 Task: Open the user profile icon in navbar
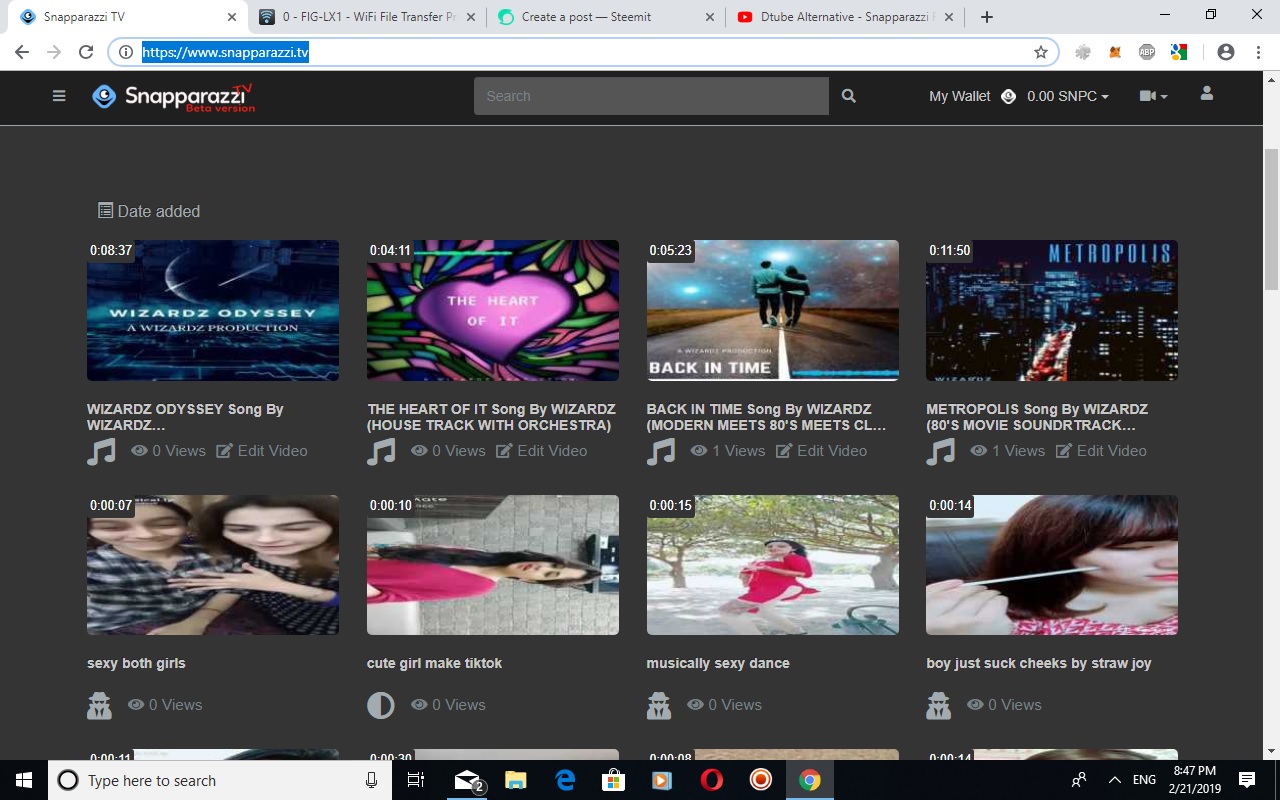[1206, 93]
